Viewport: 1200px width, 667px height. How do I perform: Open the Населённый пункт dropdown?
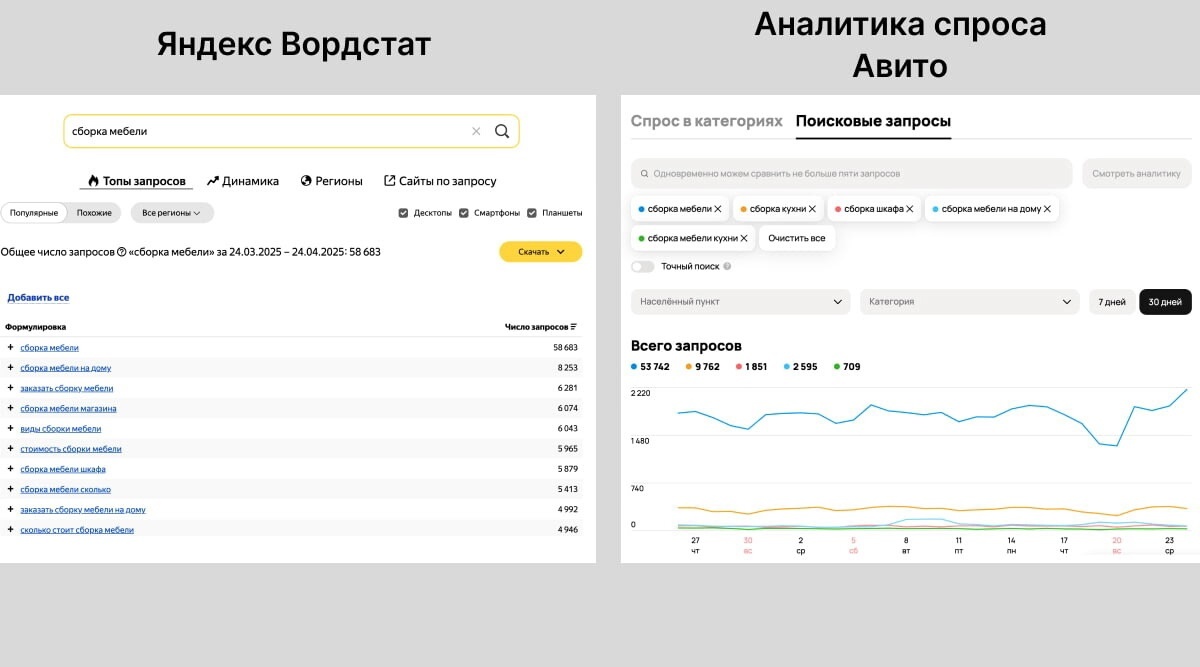[740, 302]
